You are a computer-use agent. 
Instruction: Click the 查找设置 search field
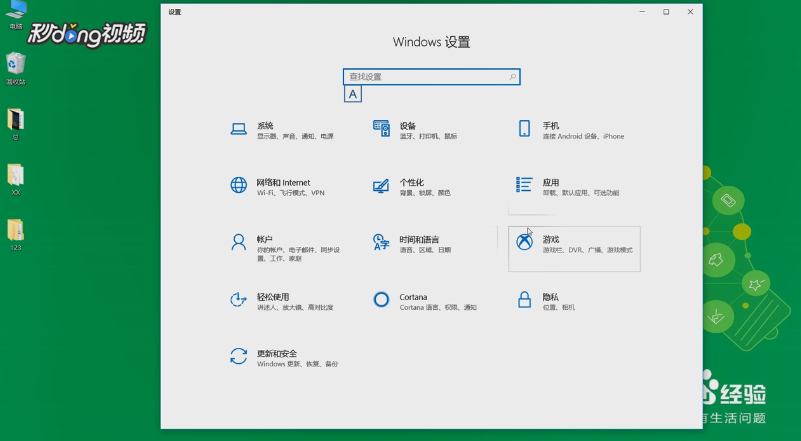pyautogui.click(x=432, y=77)
